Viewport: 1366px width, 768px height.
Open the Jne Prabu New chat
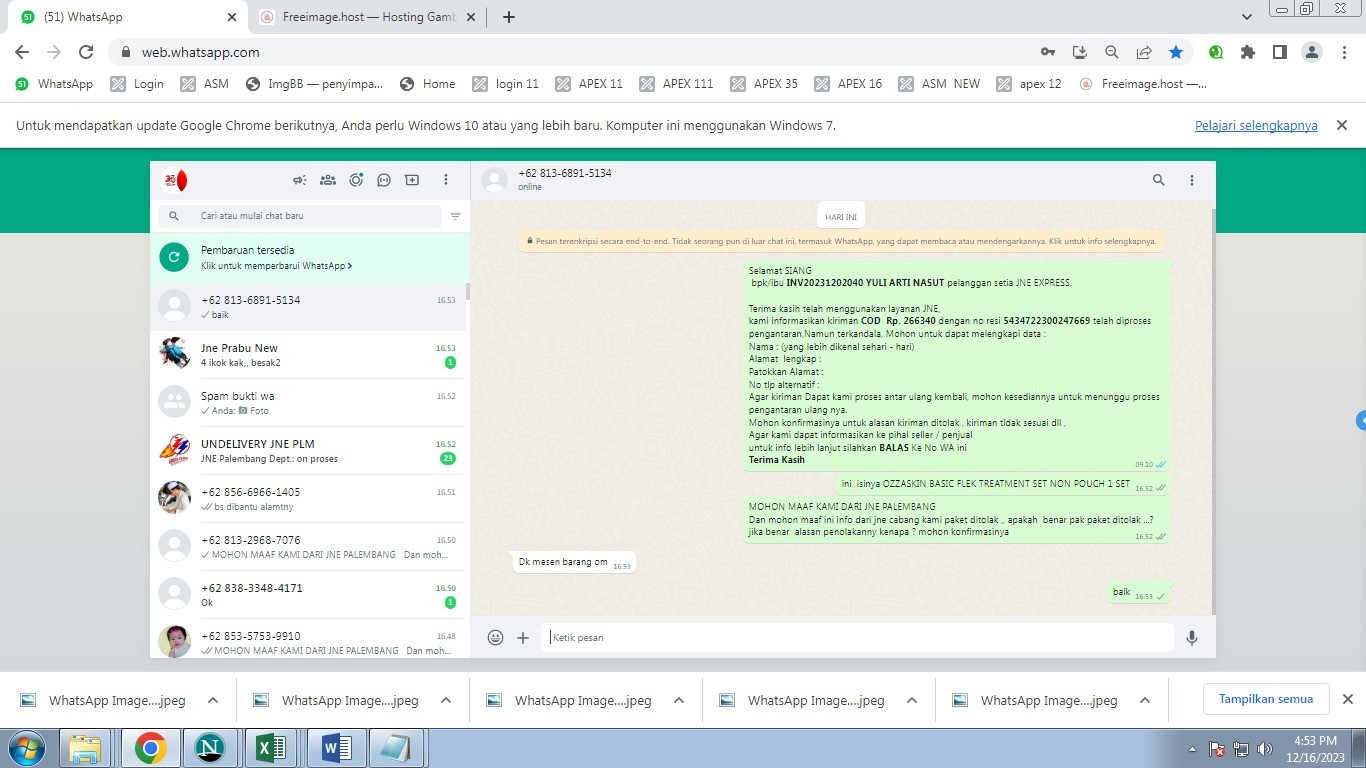pyautogui.click(x=308, y=355)
